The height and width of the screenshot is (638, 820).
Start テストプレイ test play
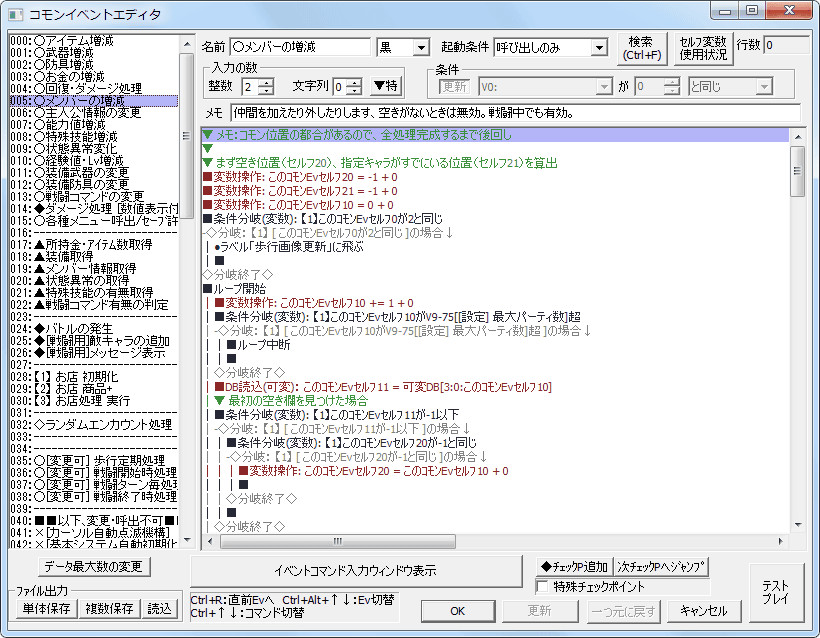[x=776, y=592]
